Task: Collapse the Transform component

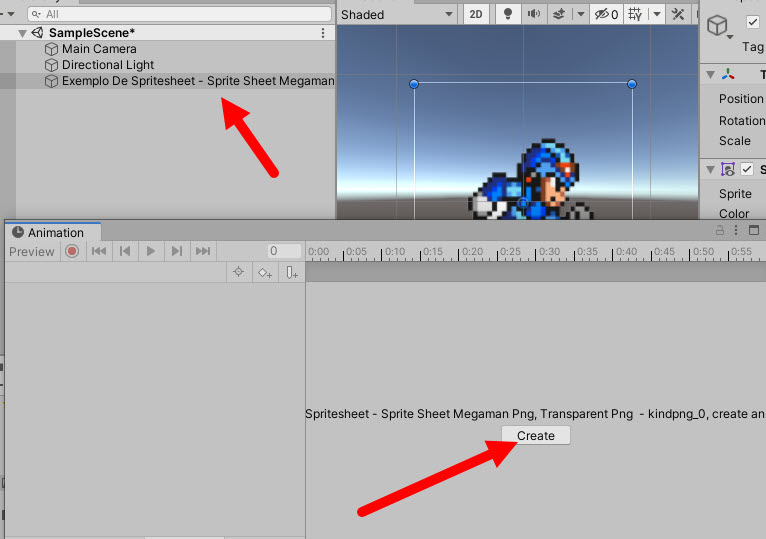Action: 711,75
